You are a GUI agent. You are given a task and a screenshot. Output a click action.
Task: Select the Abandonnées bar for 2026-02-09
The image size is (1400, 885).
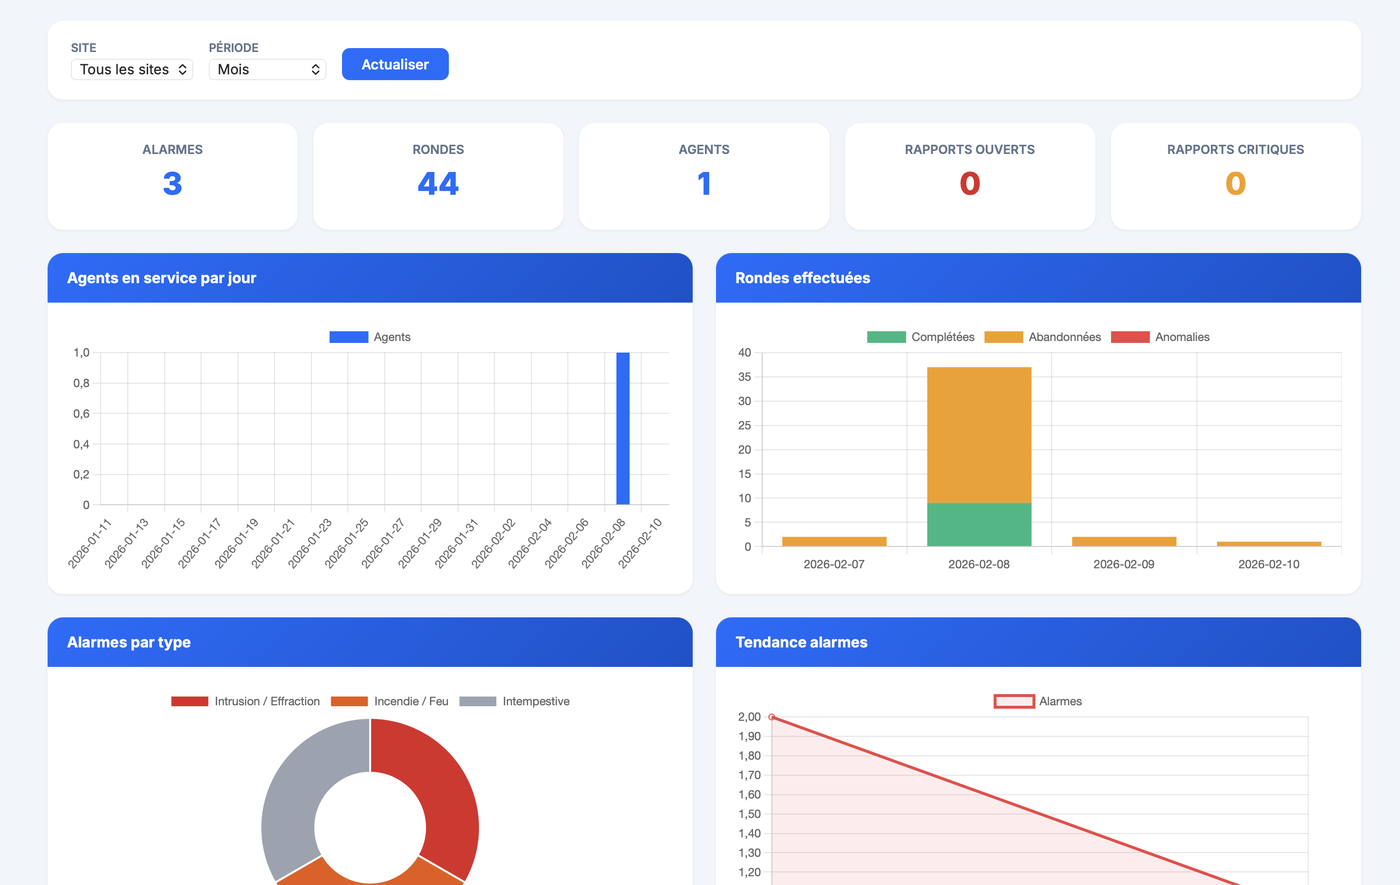[1124, 541]
